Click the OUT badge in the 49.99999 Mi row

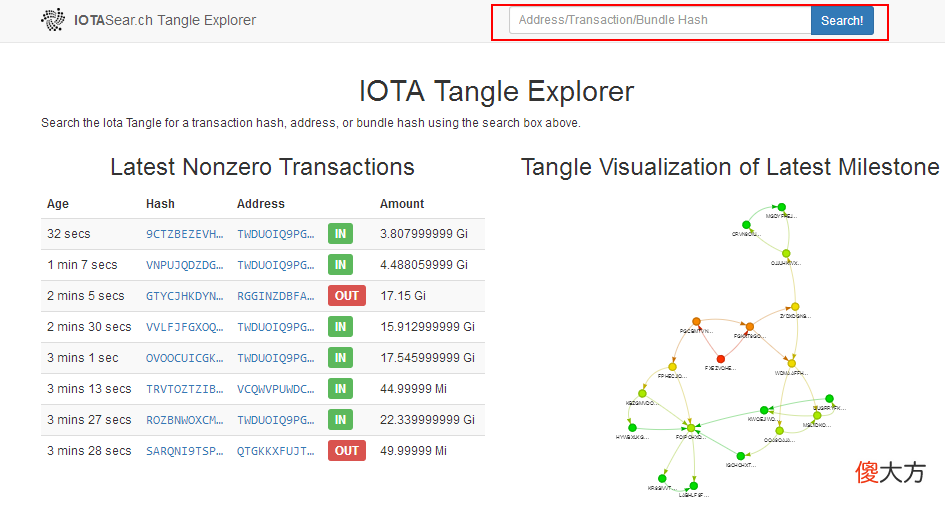pos(347,451)
